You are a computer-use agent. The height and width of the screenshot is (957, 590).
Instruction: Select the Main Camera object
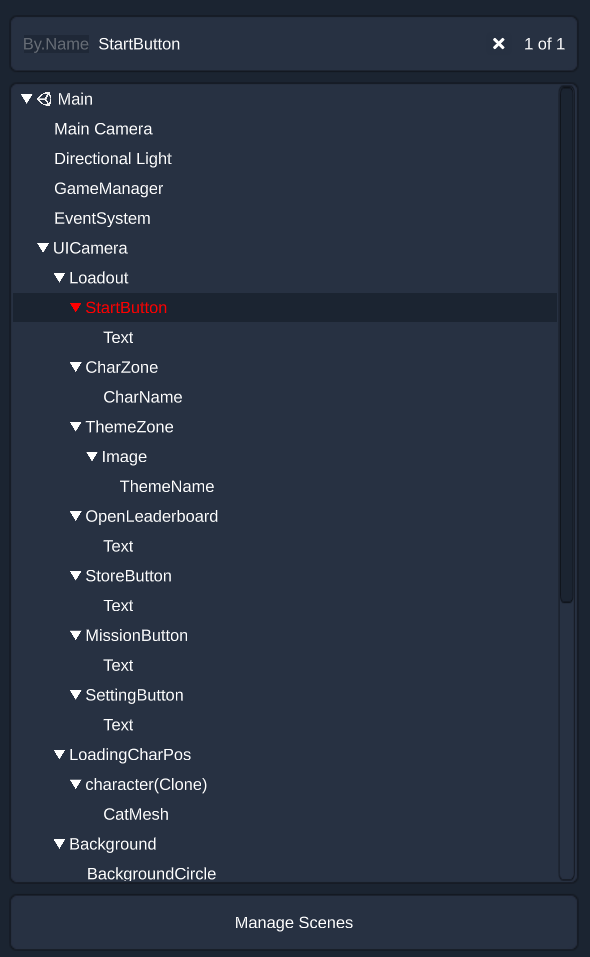[103, 129]
